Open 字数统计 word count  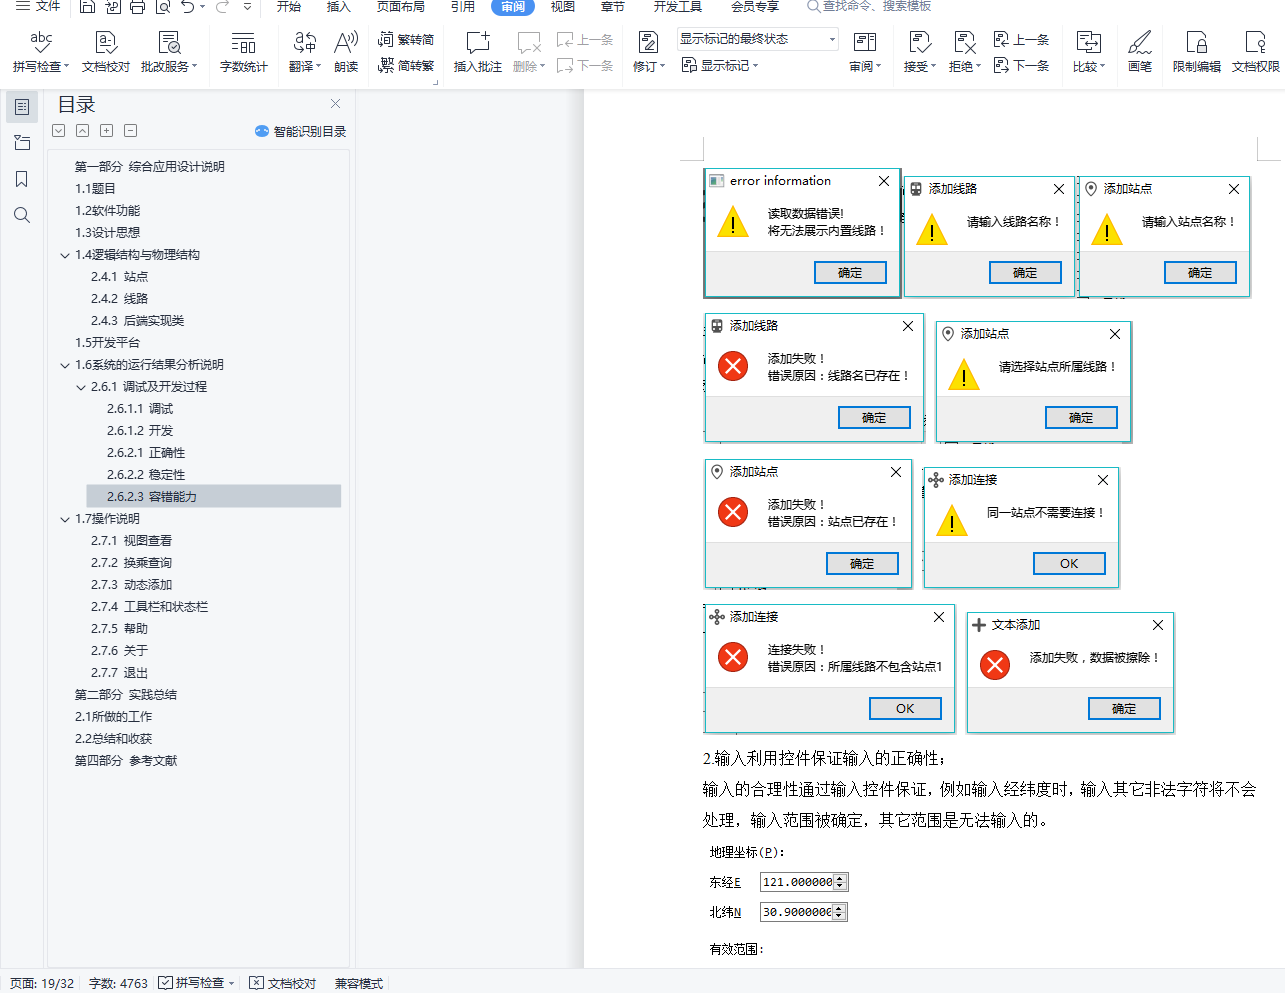[x=244, y=51]
